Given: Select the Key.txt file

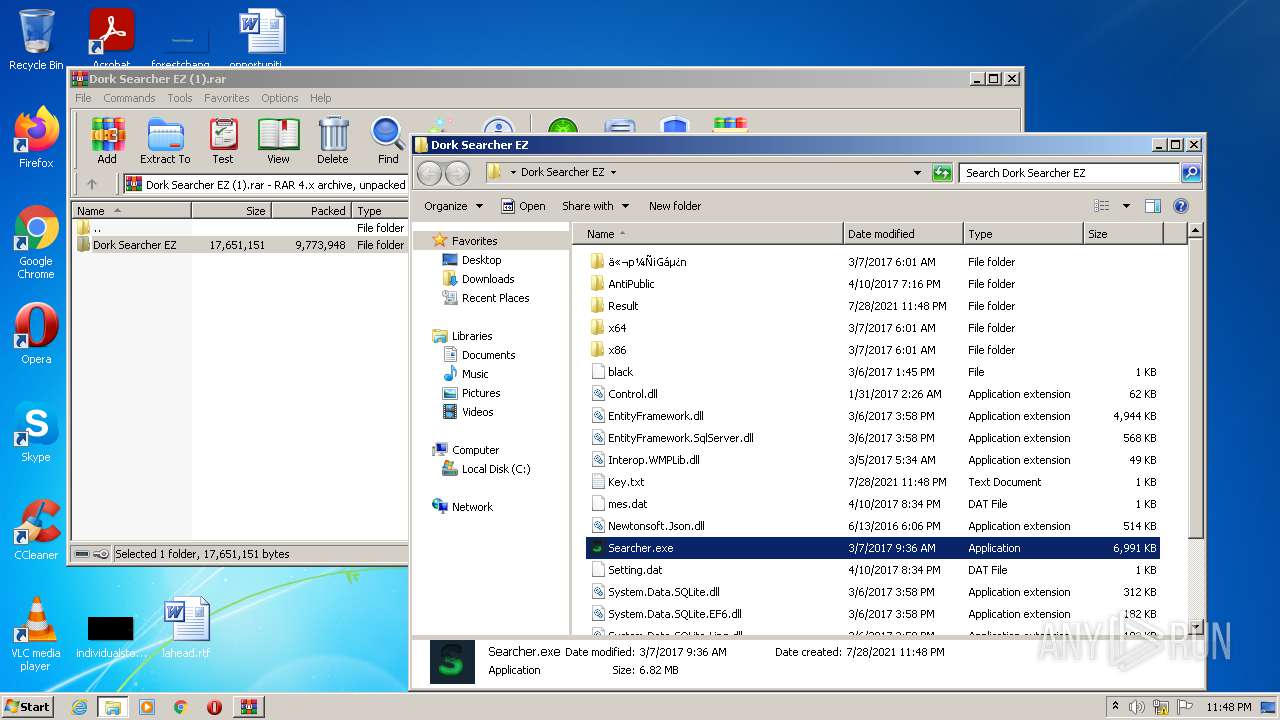Looking at the screenshot, I should click(x=626, y=482).
